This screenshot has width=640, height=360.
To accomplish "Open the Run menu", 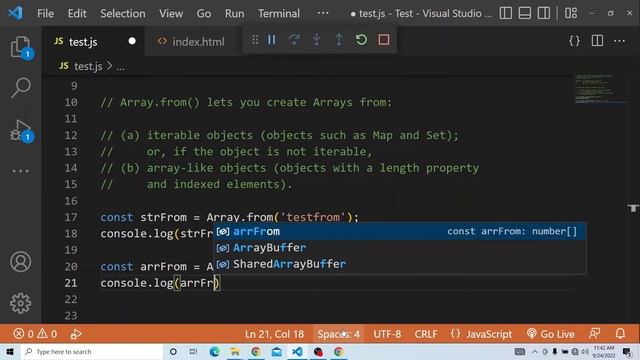I will click(x=234, y=13).
